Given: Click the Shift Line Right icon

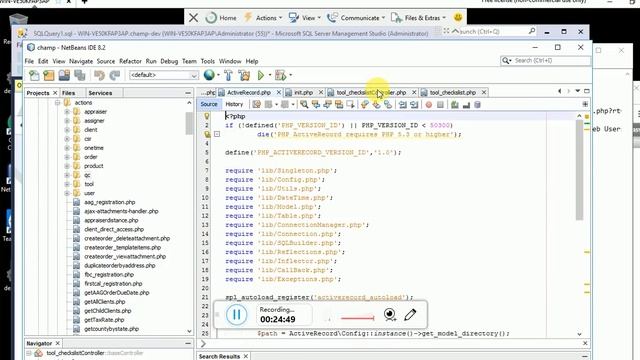Looking at the screenshot, I should tap(414, 104).
